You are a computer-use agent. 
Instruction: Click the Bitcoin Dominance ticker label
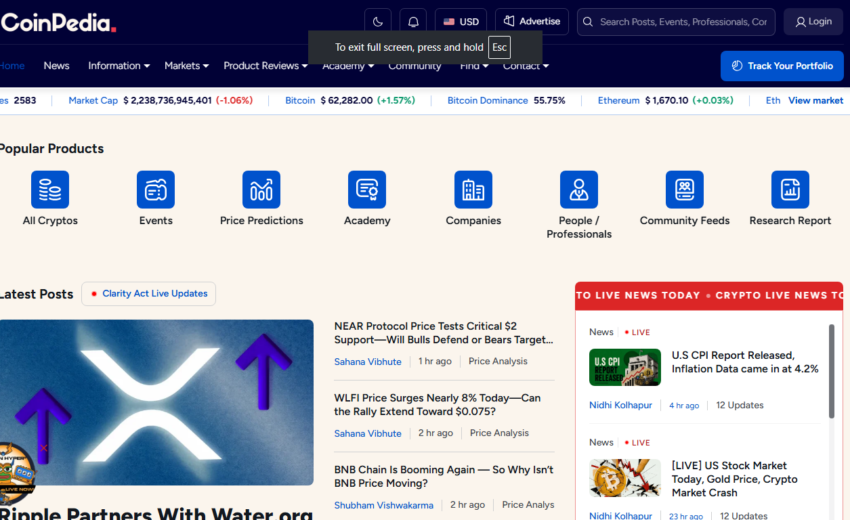point(487,100)
